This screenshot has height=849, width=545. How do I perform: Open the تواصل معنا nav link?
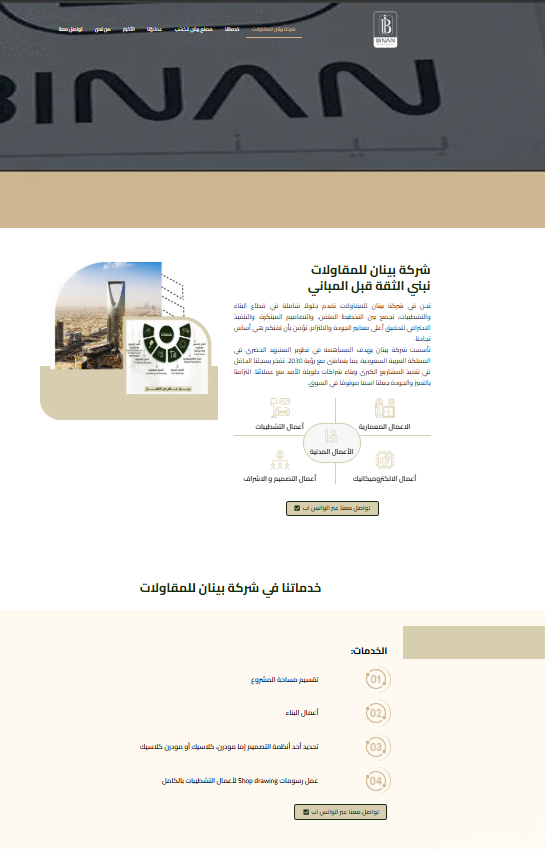(71, 29)
